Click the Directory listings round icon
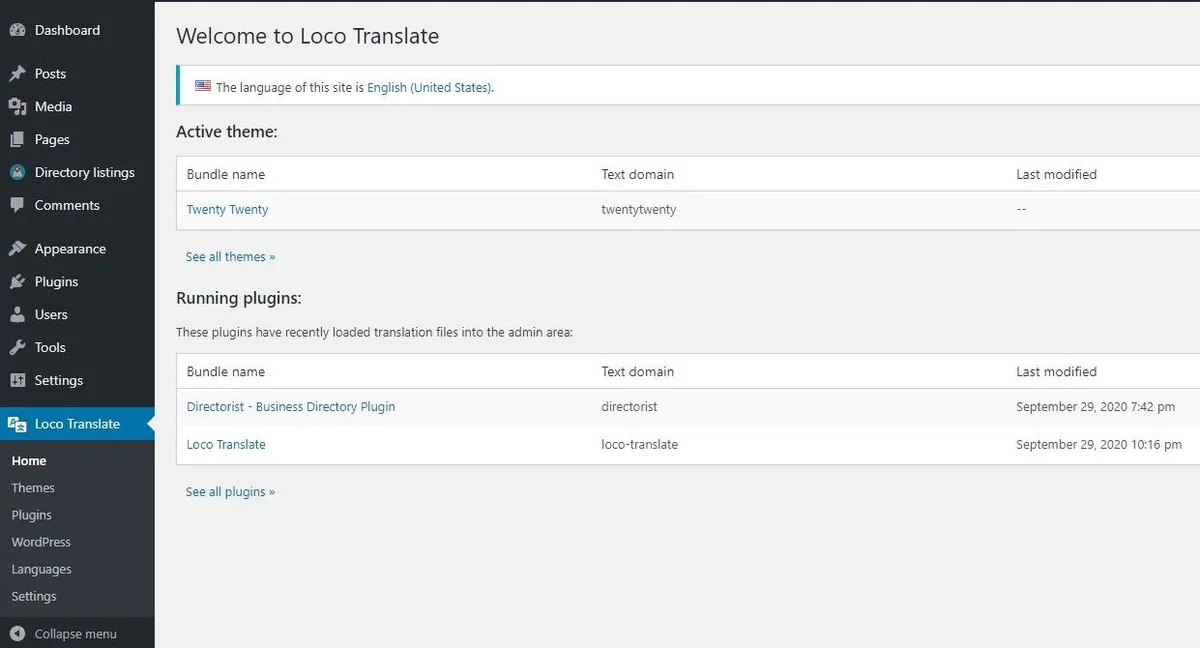 17,173
